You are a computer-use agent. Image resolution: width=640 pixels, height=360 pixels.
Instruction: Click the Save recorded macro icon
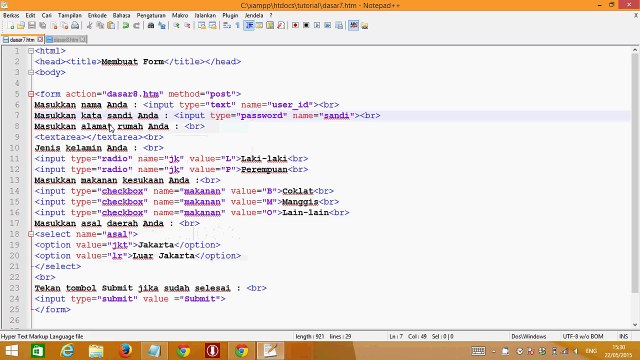point(339,25)
